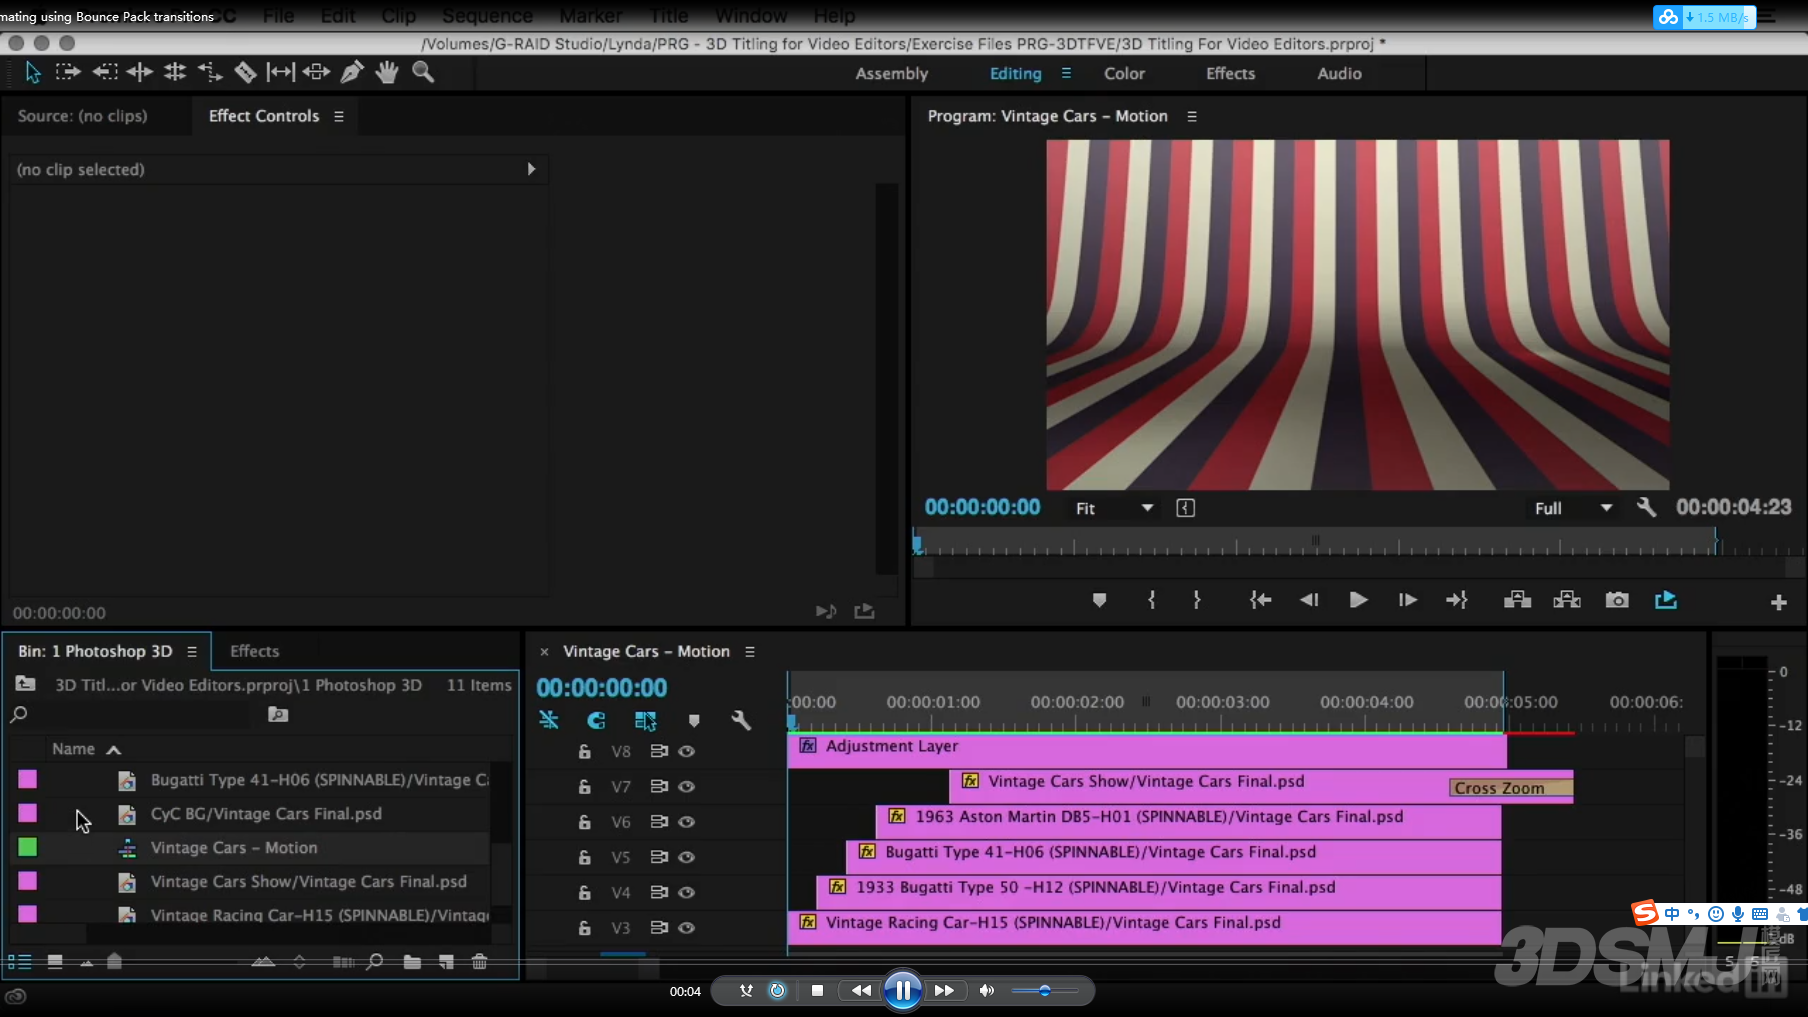Screen dimensions: 1808x1017
Task: Export frame with camera icon
Action: (x=1617, y=600)
